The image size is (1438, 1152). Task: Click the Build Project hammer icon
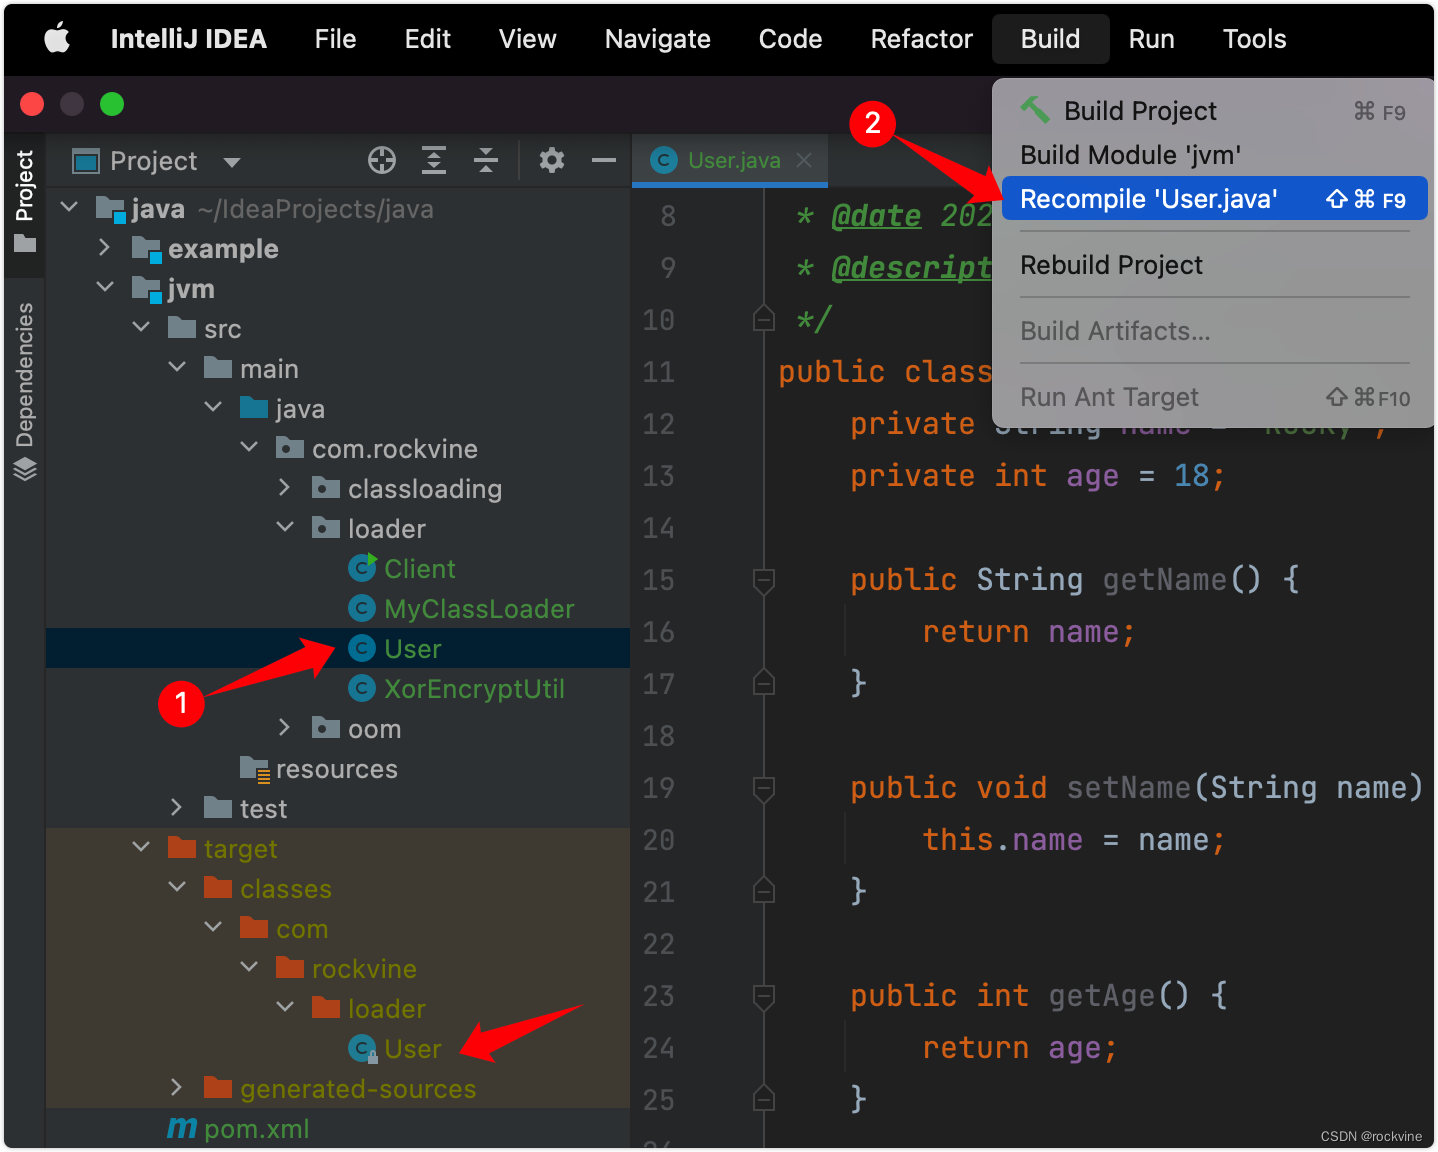[1035, 110]
